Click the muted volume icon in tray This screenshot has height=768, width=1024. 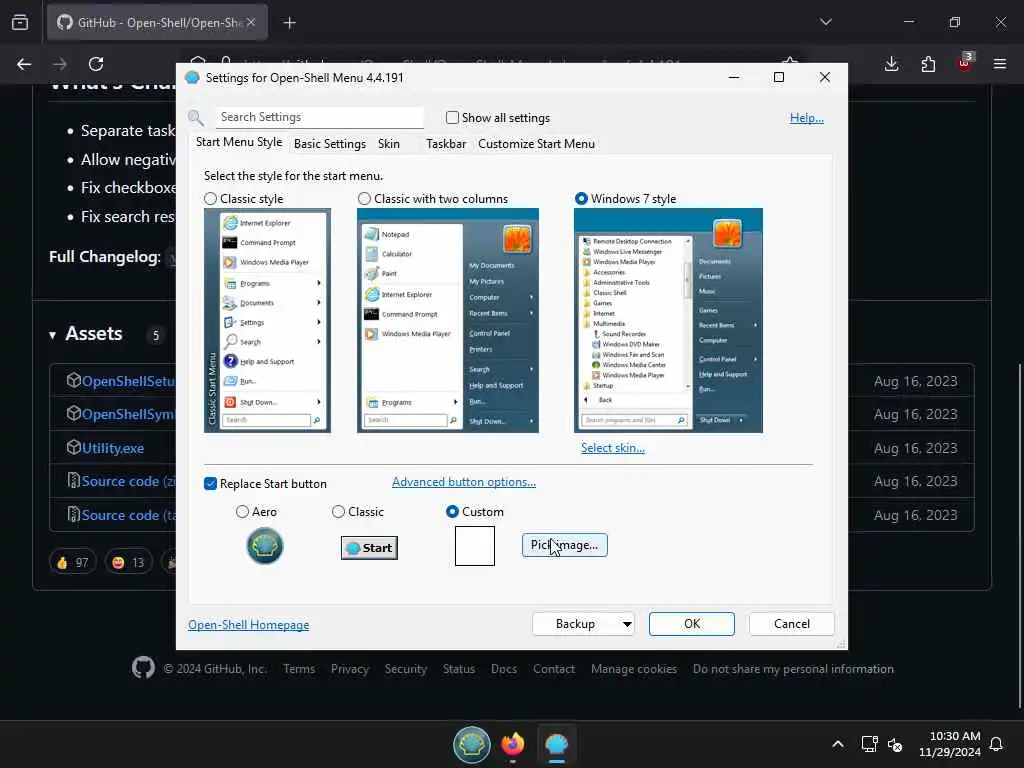895,744
